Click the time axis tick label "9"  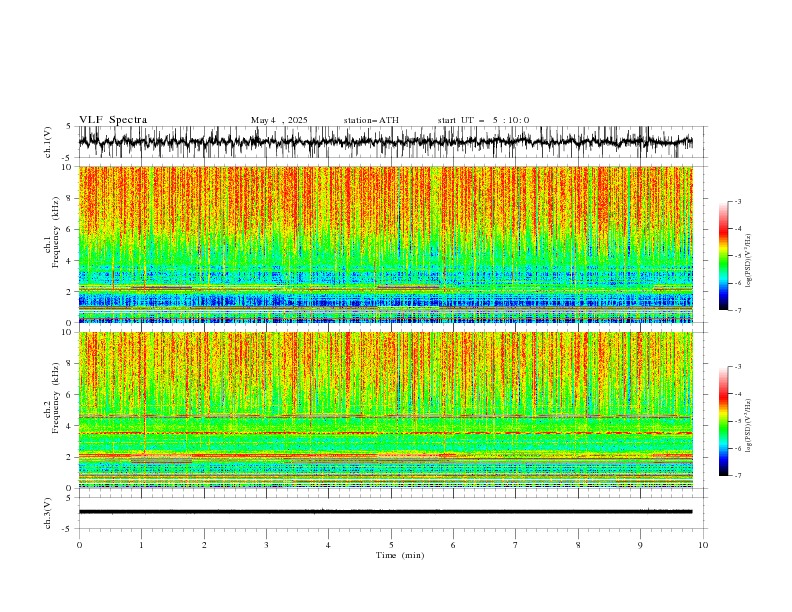(640, 545)
